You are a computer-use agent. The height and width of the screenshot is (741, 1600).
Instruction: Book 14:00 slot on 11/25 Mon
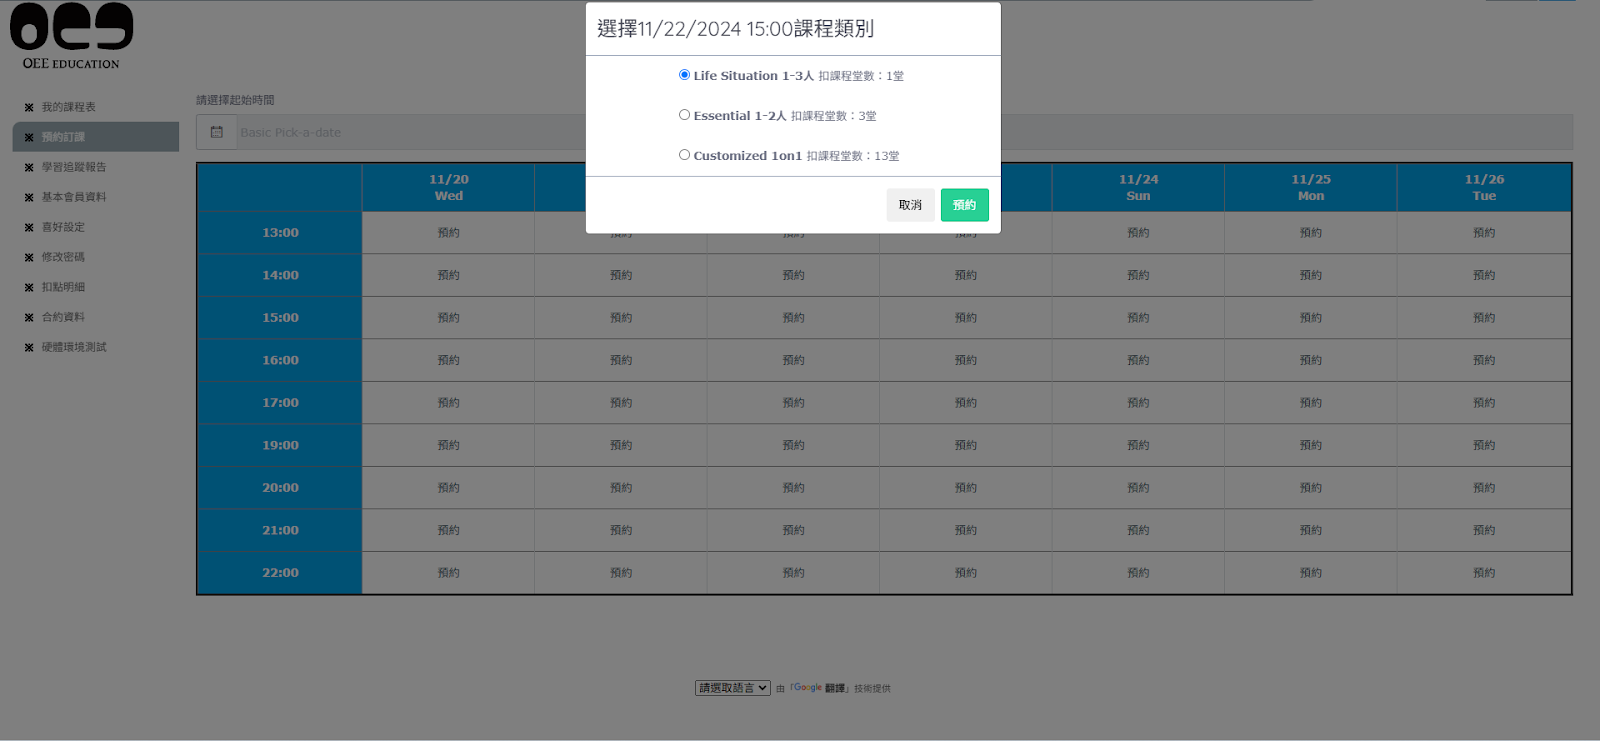coord(1311,275)
